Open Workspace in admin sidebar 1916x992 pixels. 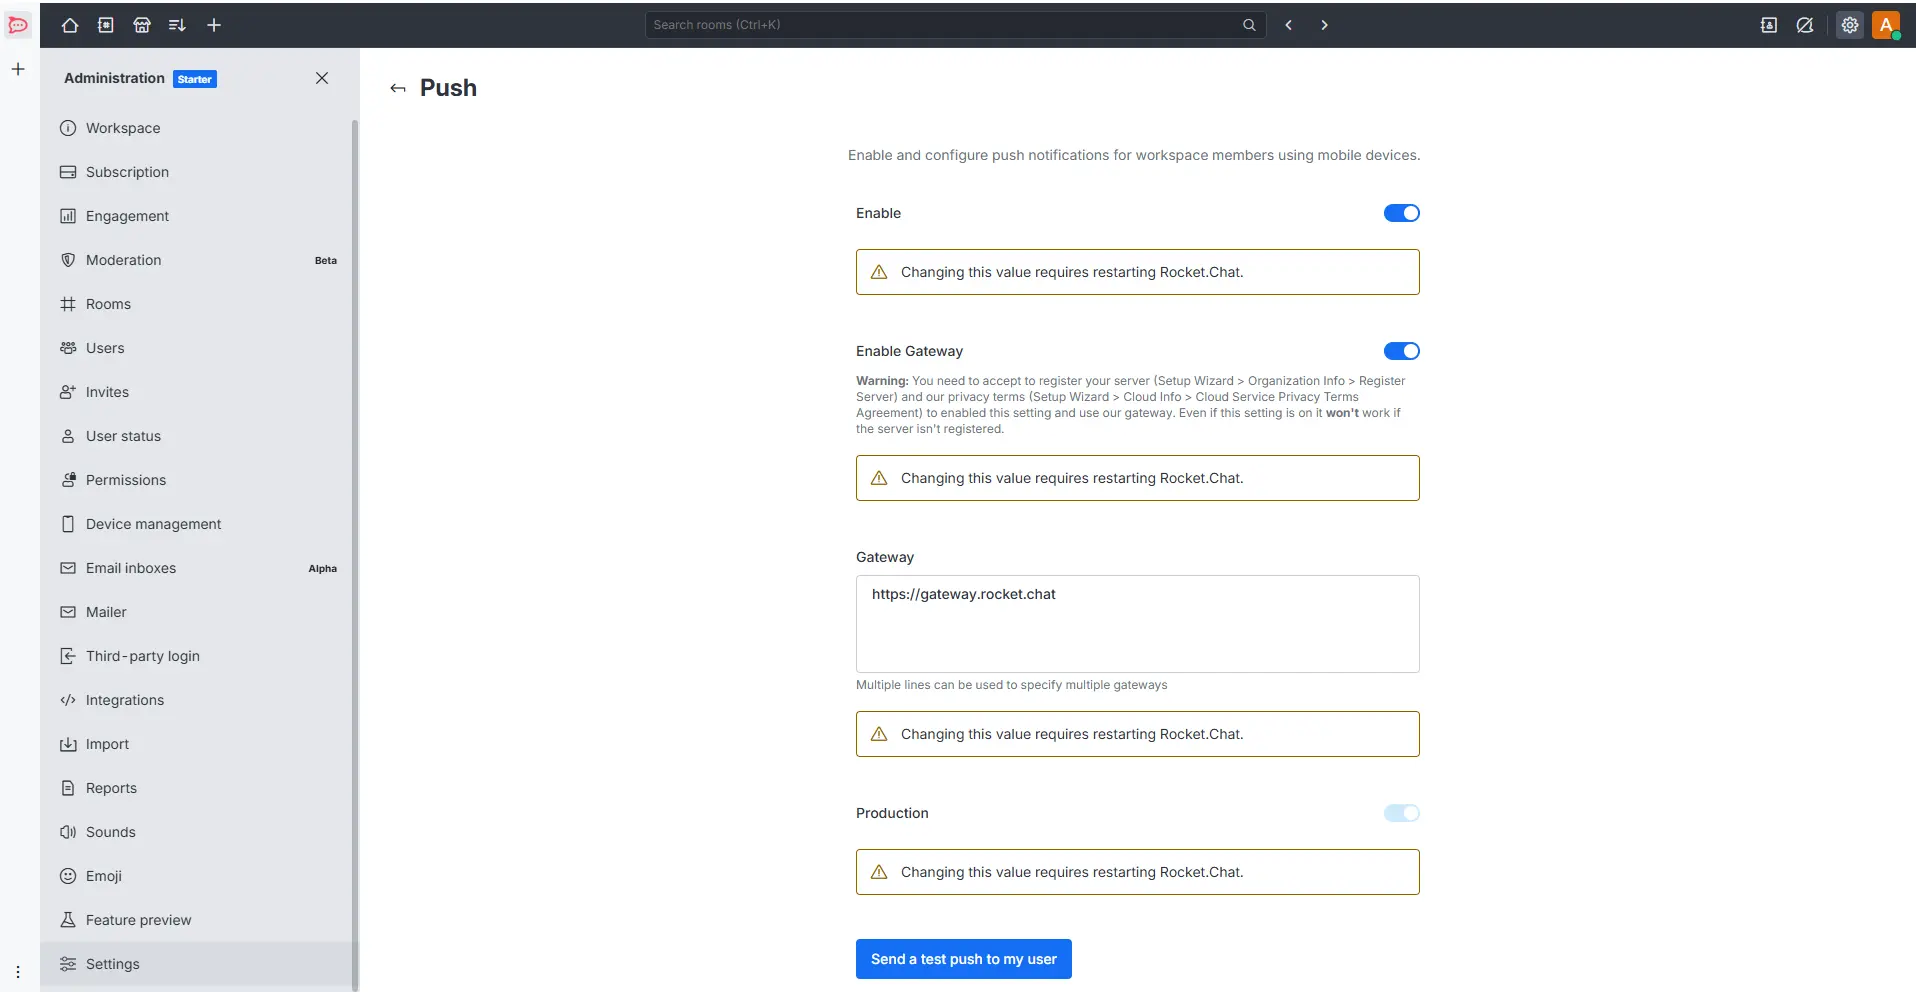click(198, 128)
